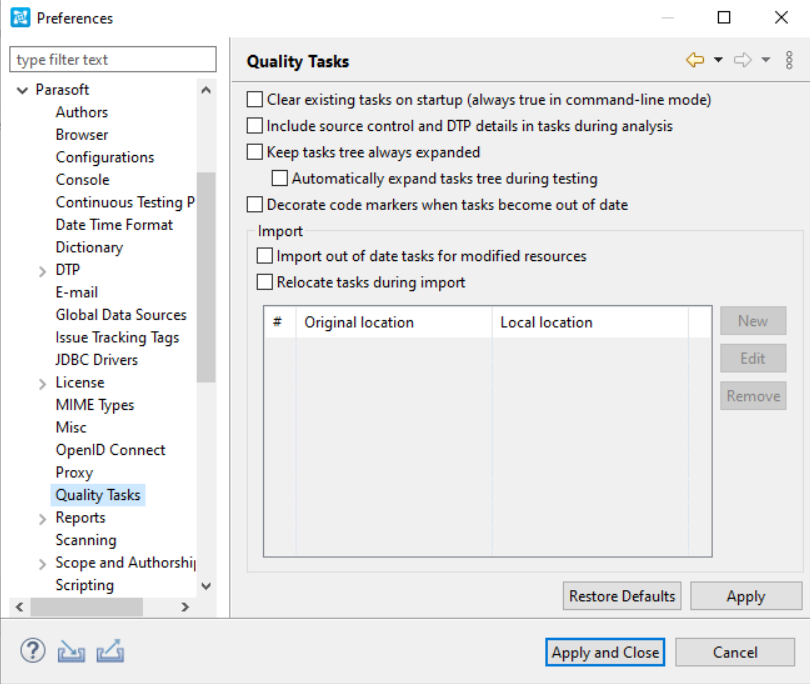
Task: Go back with the yellow arrow
Action: [695, 60]
